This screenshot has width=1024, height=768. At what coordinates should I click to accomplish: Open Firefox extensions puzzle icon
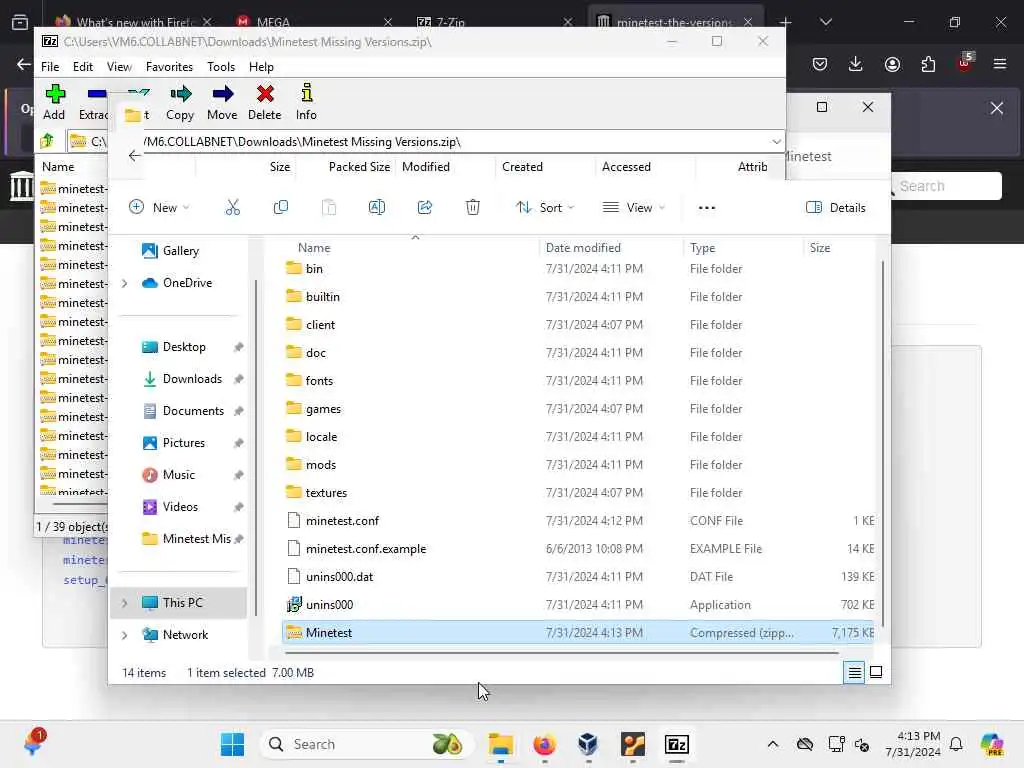[928, 64]
